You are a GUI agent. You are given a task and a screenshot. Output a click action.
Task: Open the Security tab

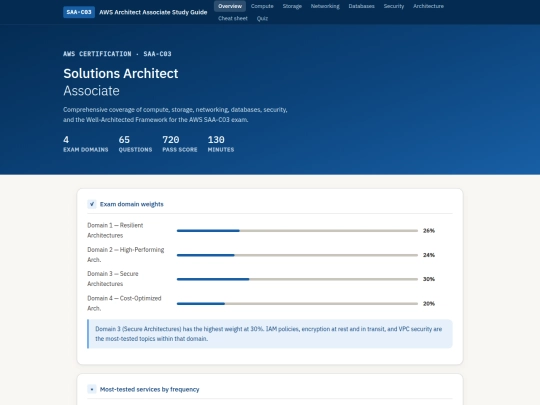tap(394, 6)
